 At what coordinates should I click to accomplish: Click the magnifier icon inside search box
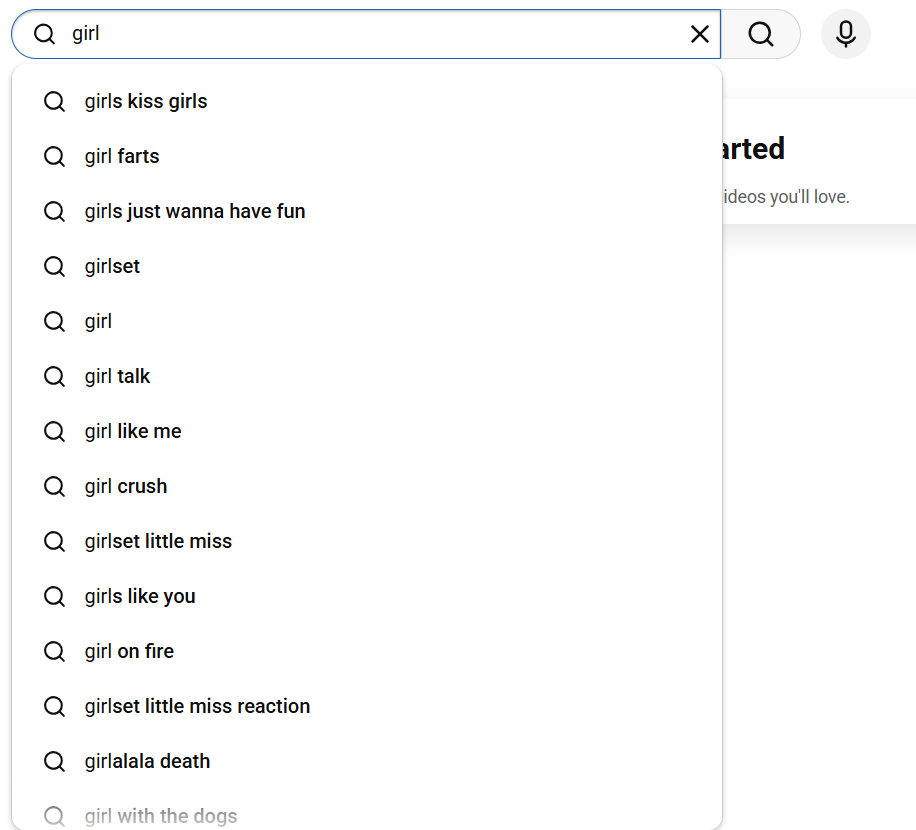pos(44,34)
